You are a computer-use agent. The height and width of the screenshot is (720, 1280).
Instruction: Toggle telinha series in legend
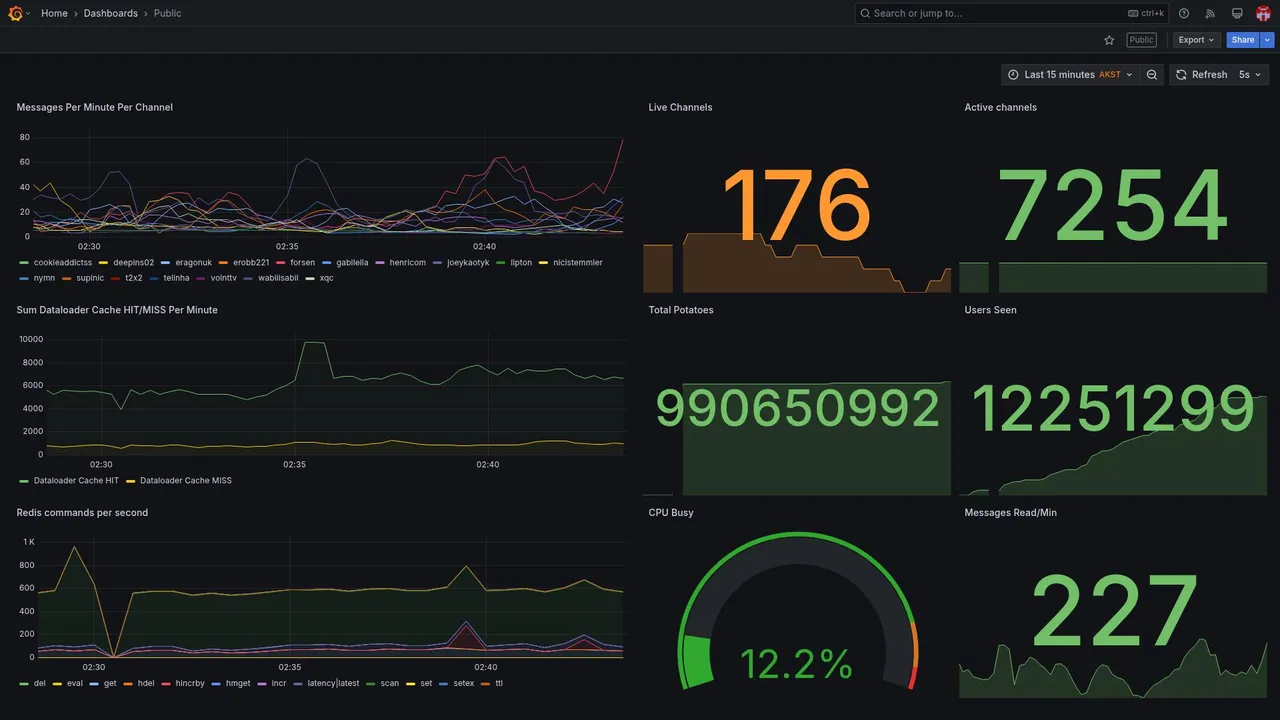click(176, 278)
